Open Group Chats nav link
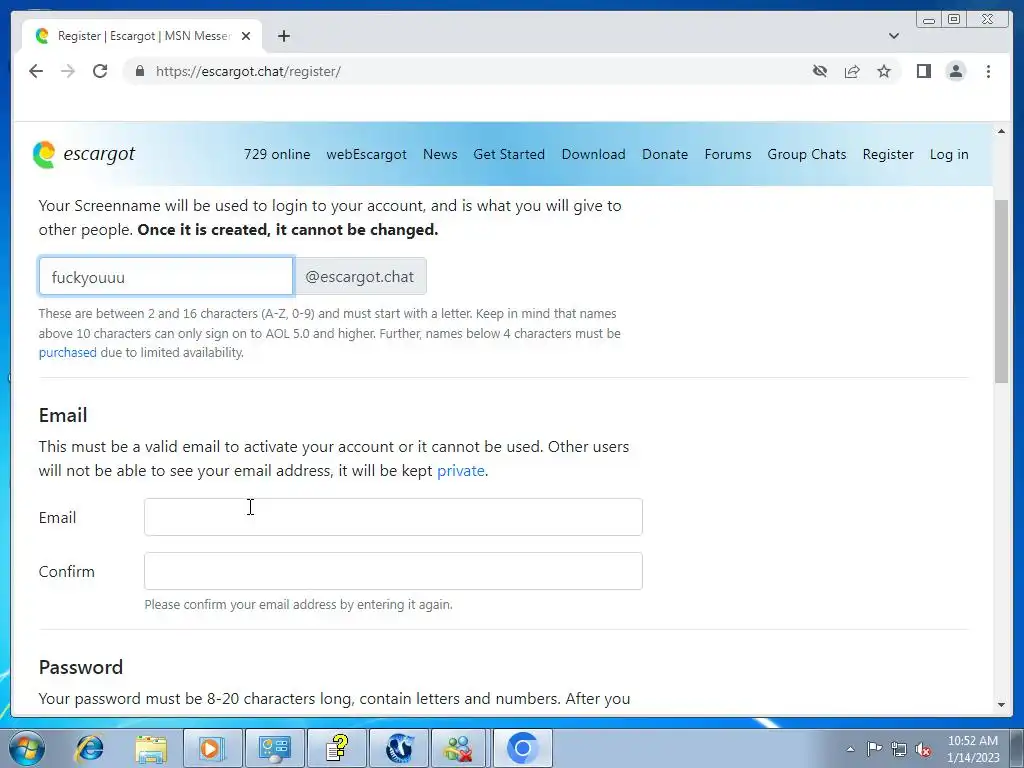This screenshot has width=1024, height=768. (807, 155)
